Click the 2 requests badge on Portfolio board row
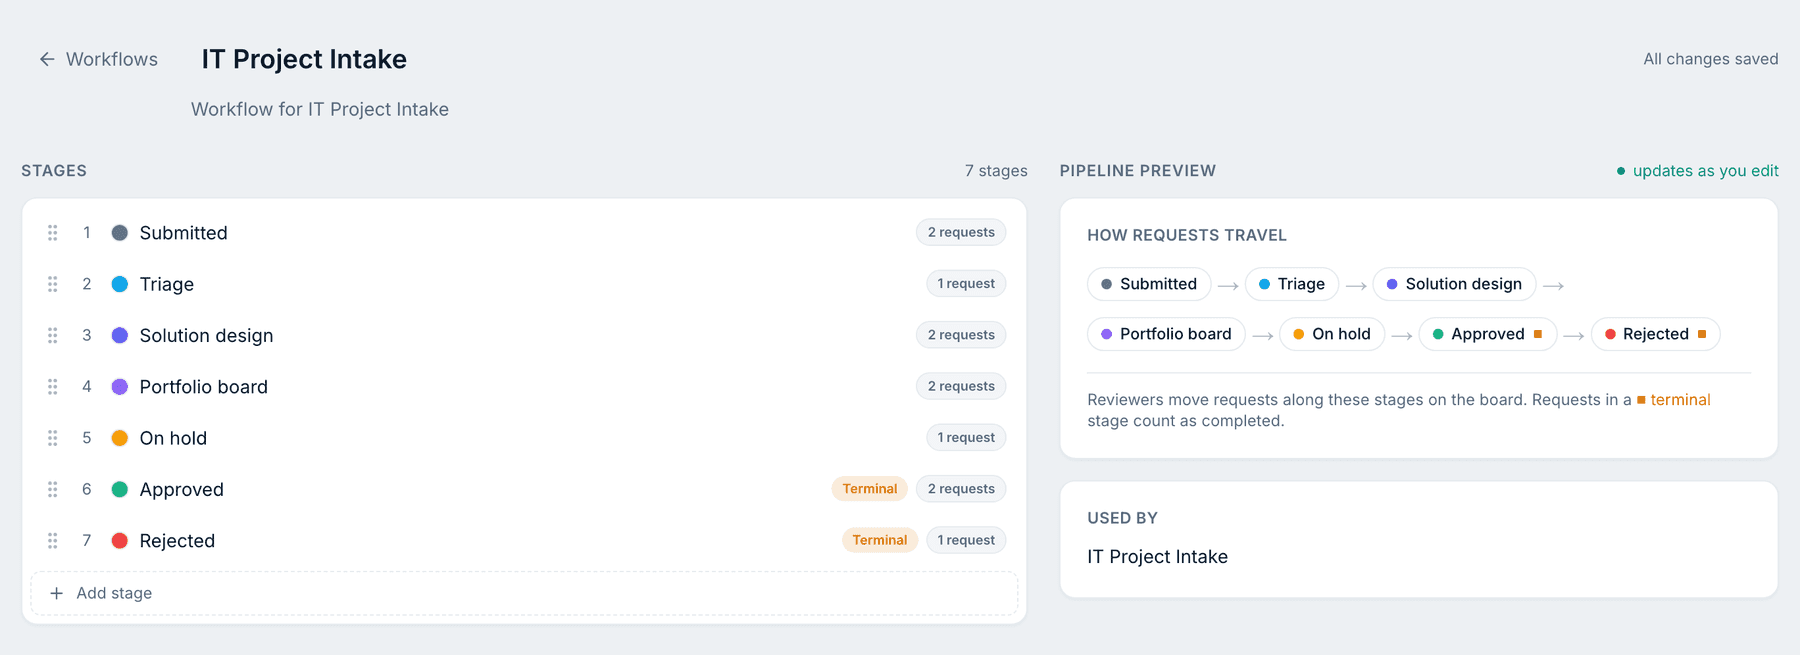This screenshot has width=1800, height=655. tap(961, 386)
